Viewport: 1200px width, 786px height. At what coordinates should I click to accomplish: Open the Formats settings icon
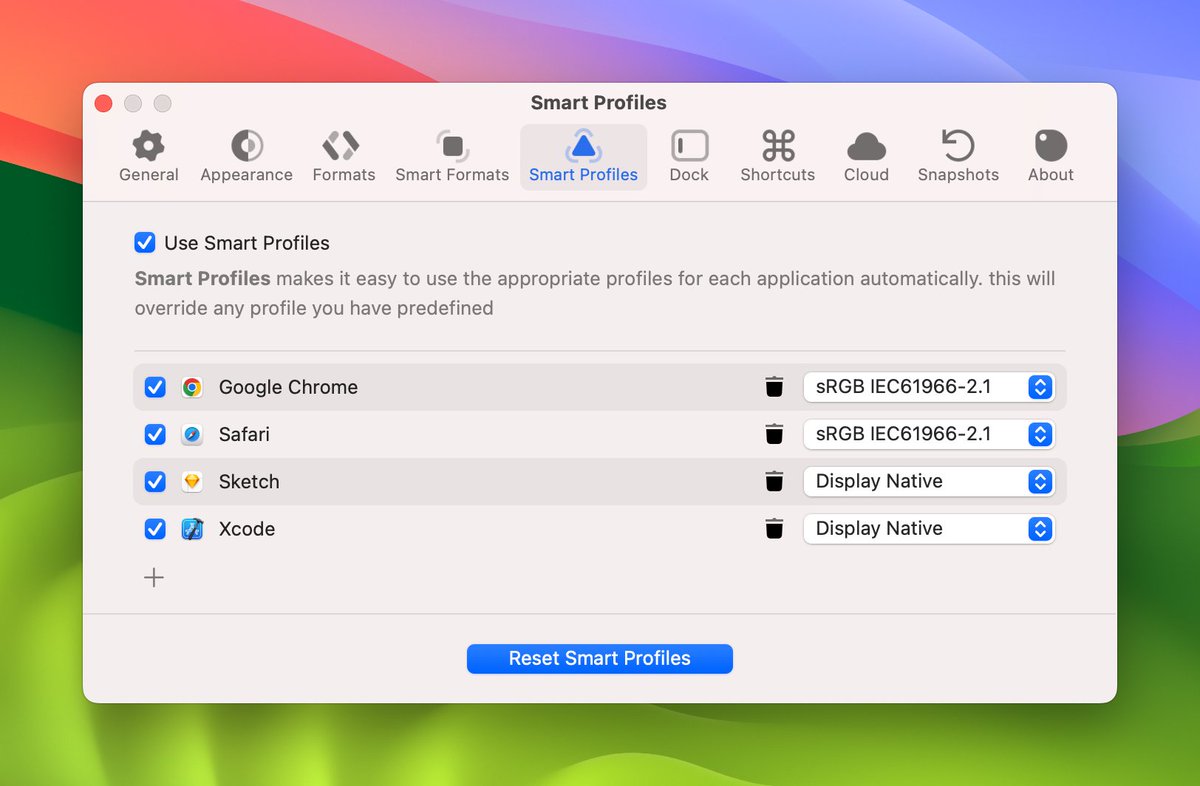[x=343, y=146]
